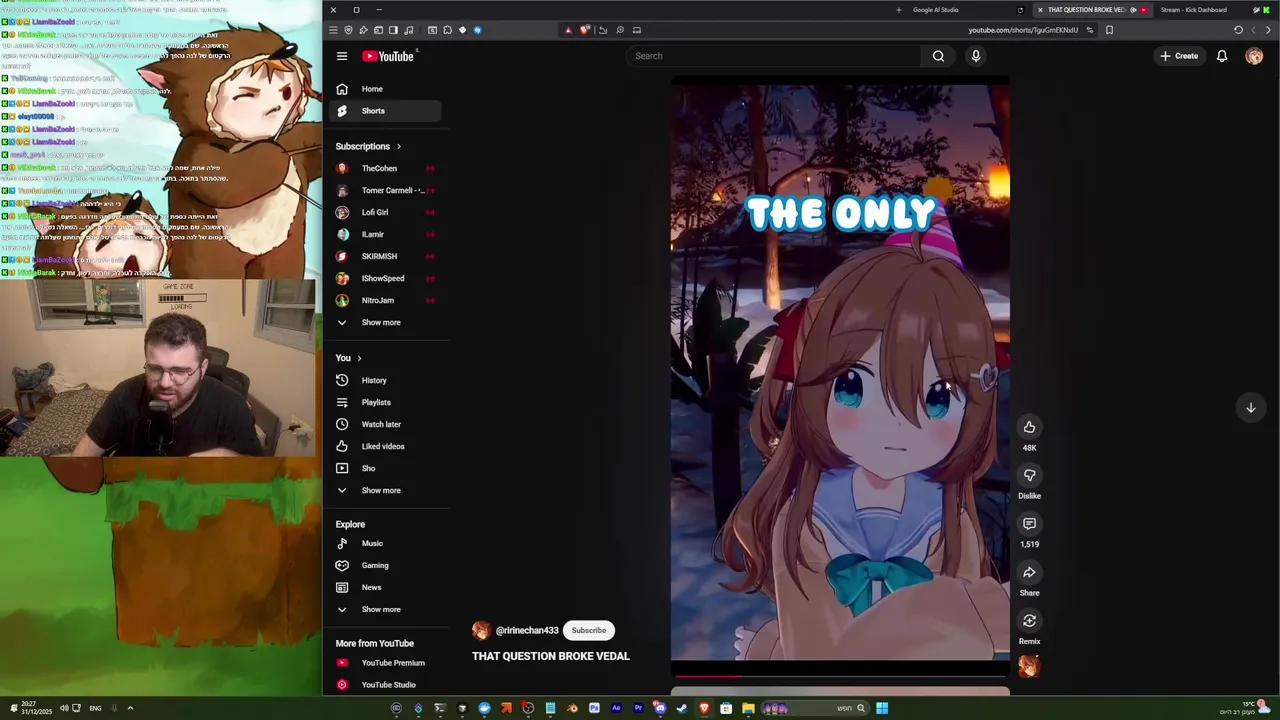
Task: Click the taskbar volume speaker icon
Action: pyautogui.click(x=63, y=708)
